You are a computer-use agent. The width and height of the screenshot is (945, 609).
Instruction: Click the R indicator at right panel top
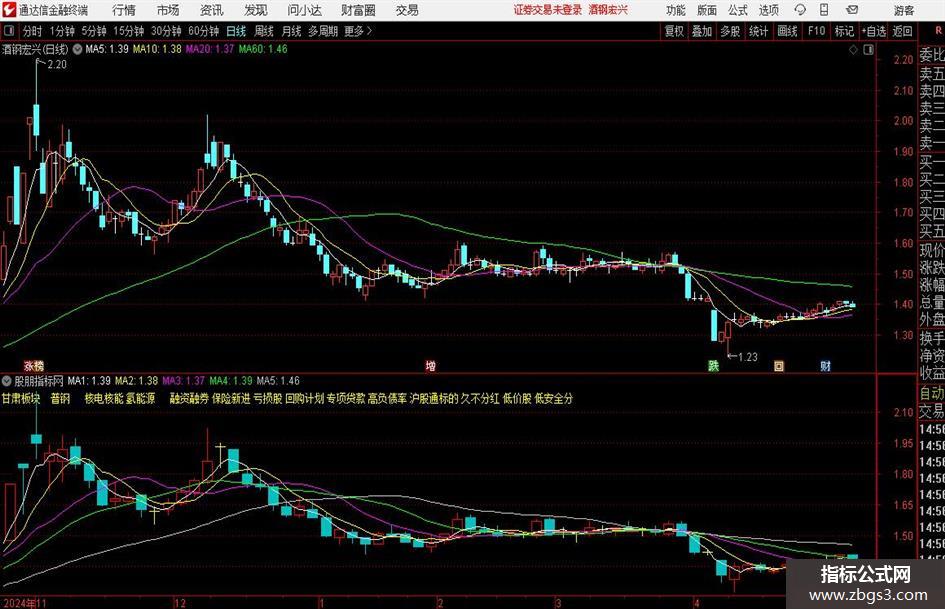(940, 31)
